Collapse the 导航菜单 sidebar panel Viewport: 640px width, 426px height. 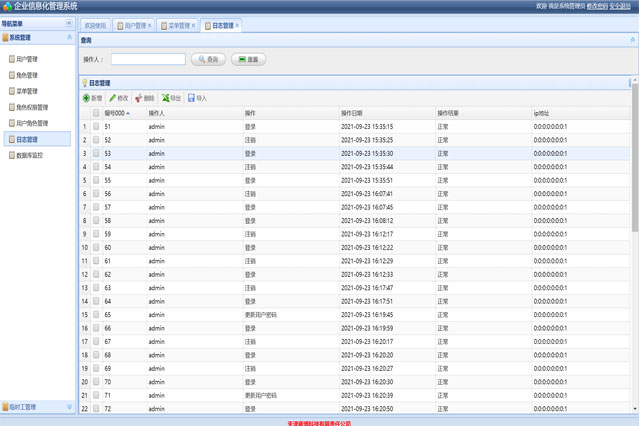click(69, 23)
